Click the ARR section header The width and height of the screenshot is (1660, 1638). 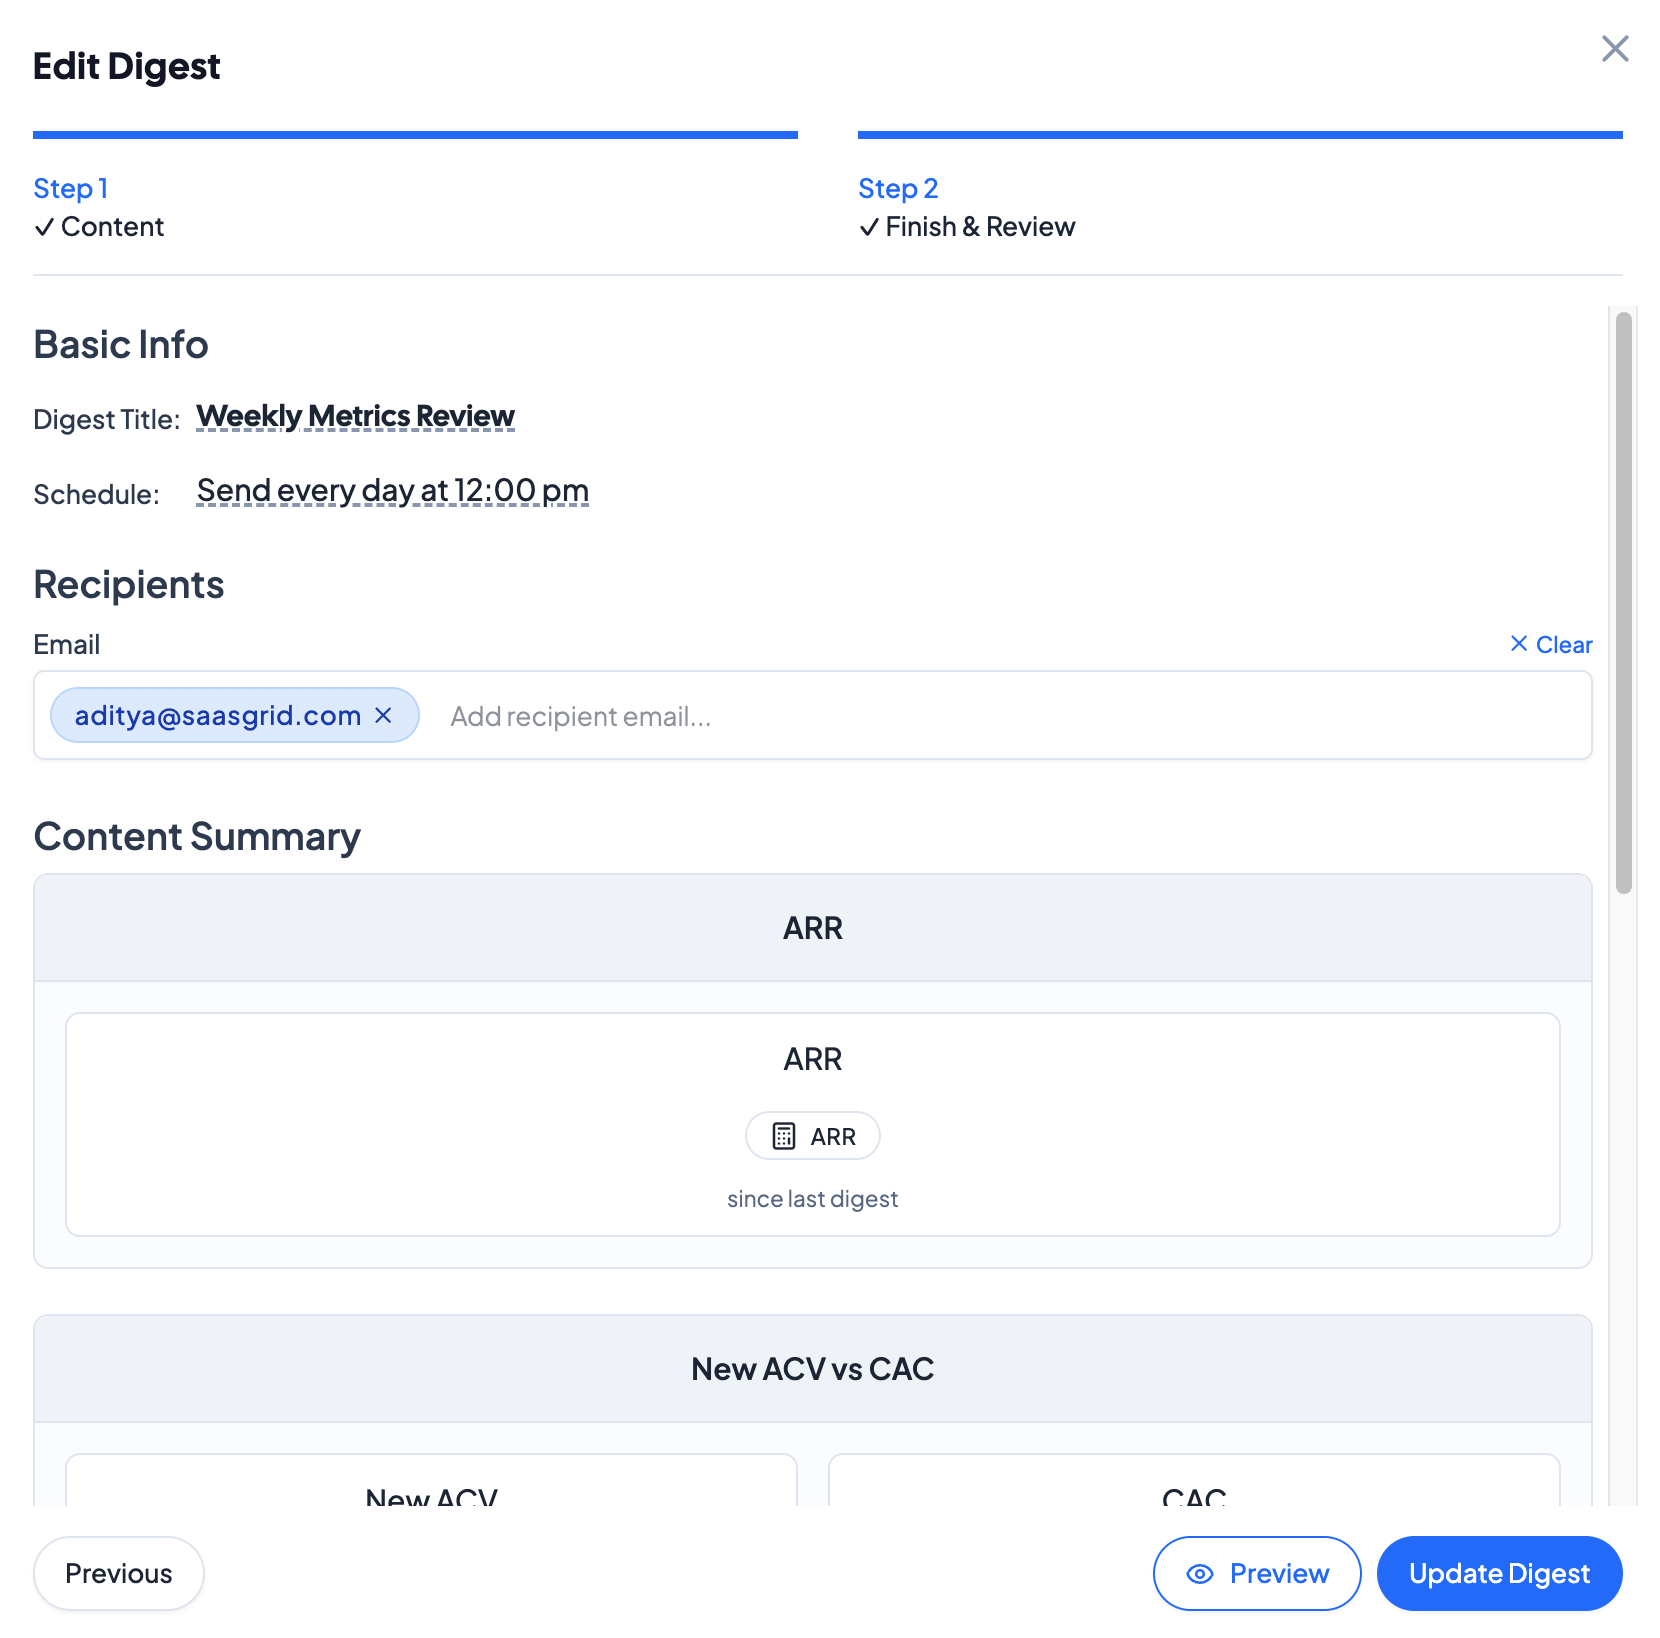[x=812, y=928]
